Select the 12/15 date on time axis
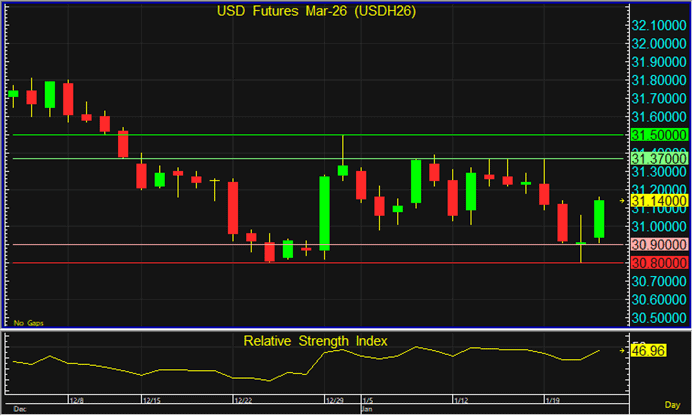 [151, 401]
